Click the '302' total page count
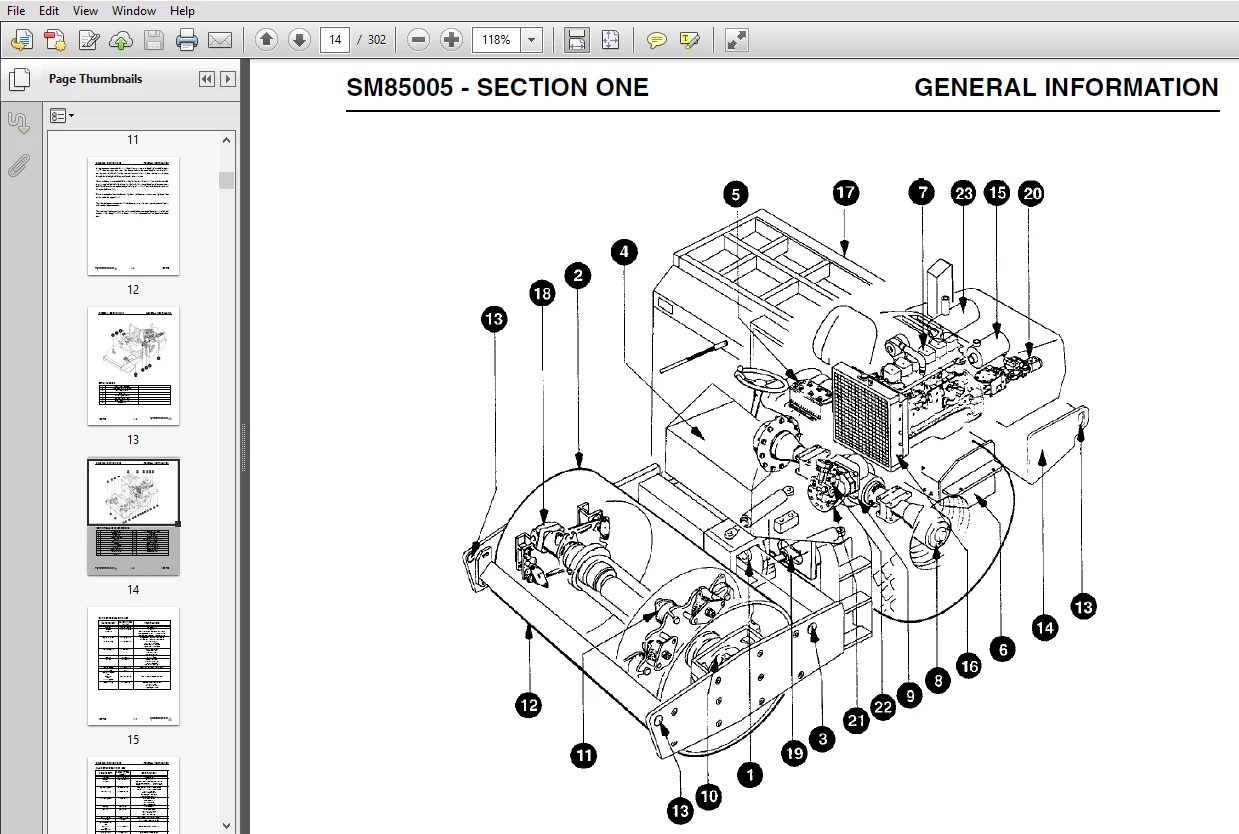This screenshot has height=834, width=1239. (x=377, y=40)
